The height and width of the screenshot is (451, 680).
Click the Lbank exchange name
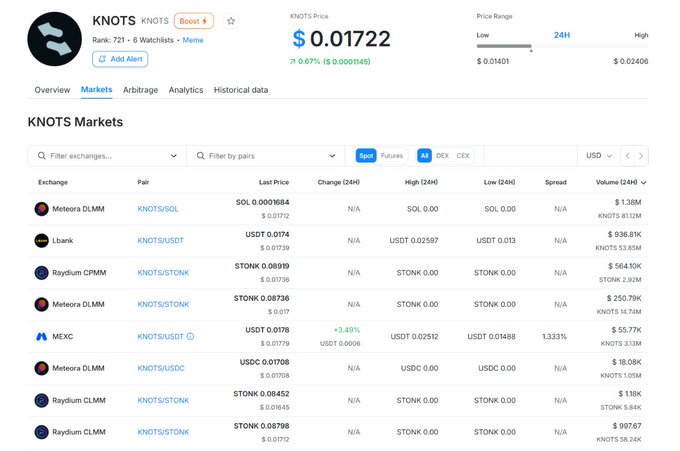tap(63, 241)
